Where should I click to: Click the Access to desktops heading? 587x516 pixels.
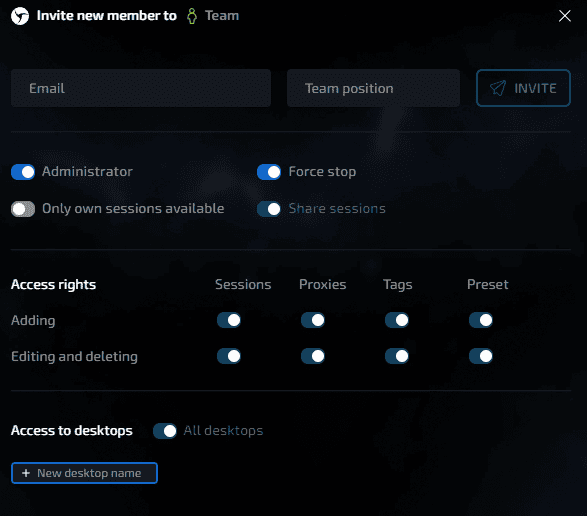tap(72, 431)
